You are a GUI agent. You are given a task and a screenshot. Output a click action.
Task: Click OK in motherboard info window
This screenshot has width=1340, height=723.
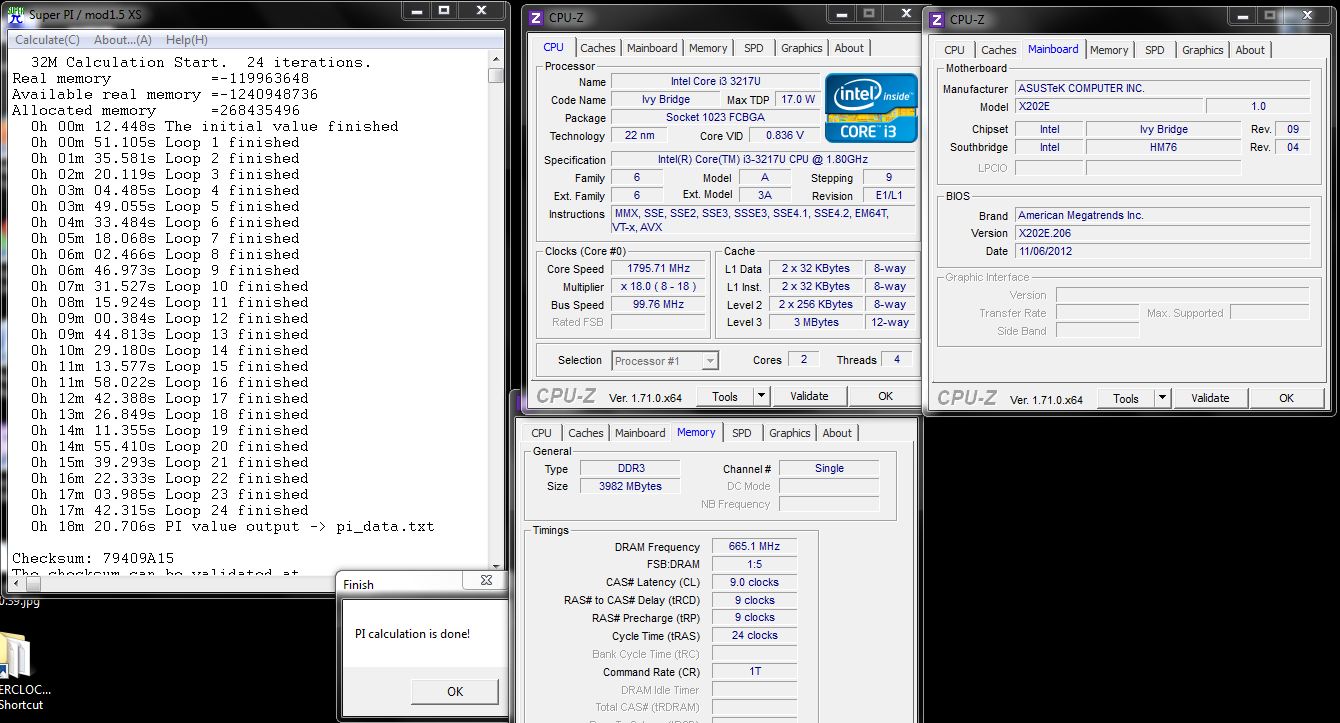coord(1286,398)
